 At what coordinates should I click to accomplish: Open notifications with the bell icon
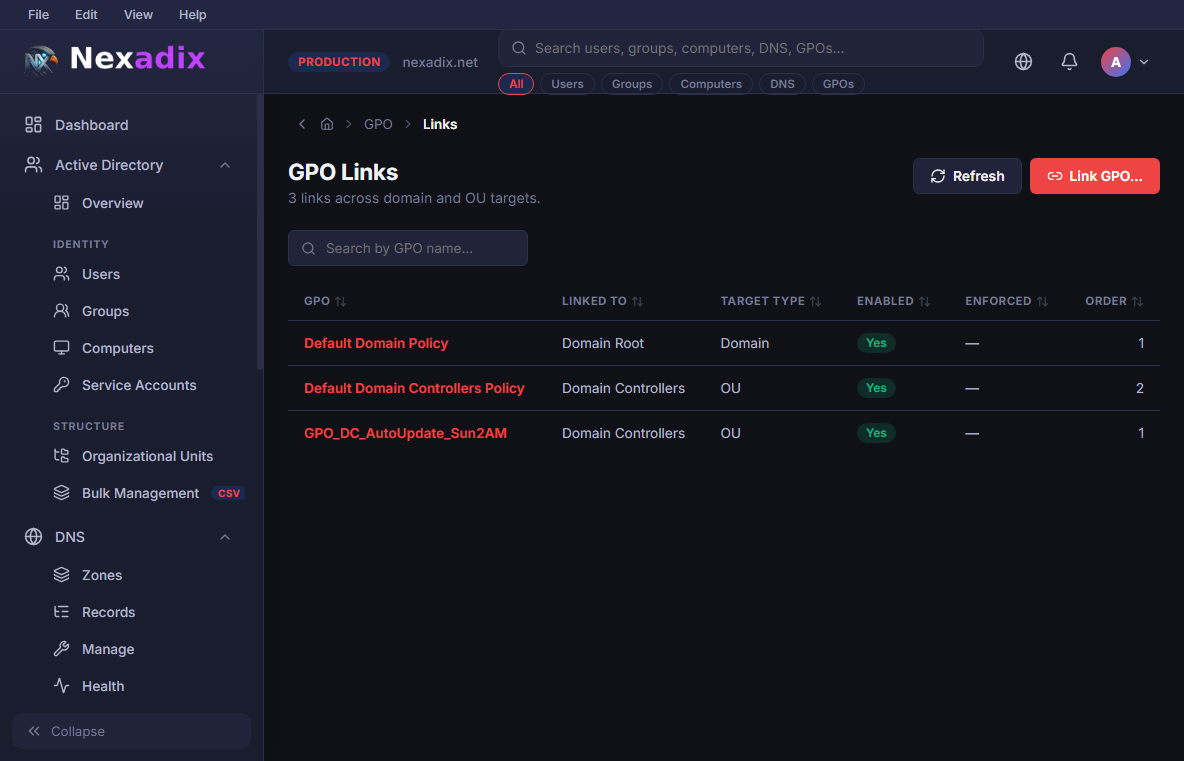coord(1069,62)
